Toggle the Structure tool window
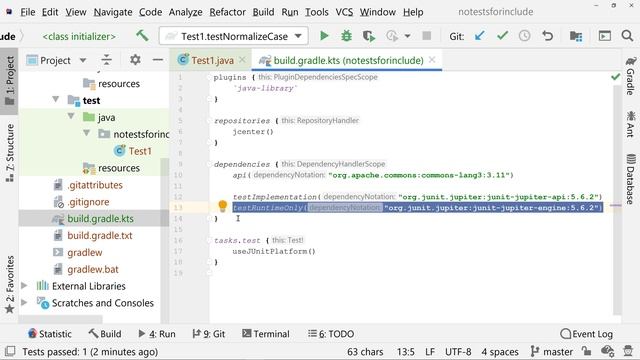 coord(9,153)
